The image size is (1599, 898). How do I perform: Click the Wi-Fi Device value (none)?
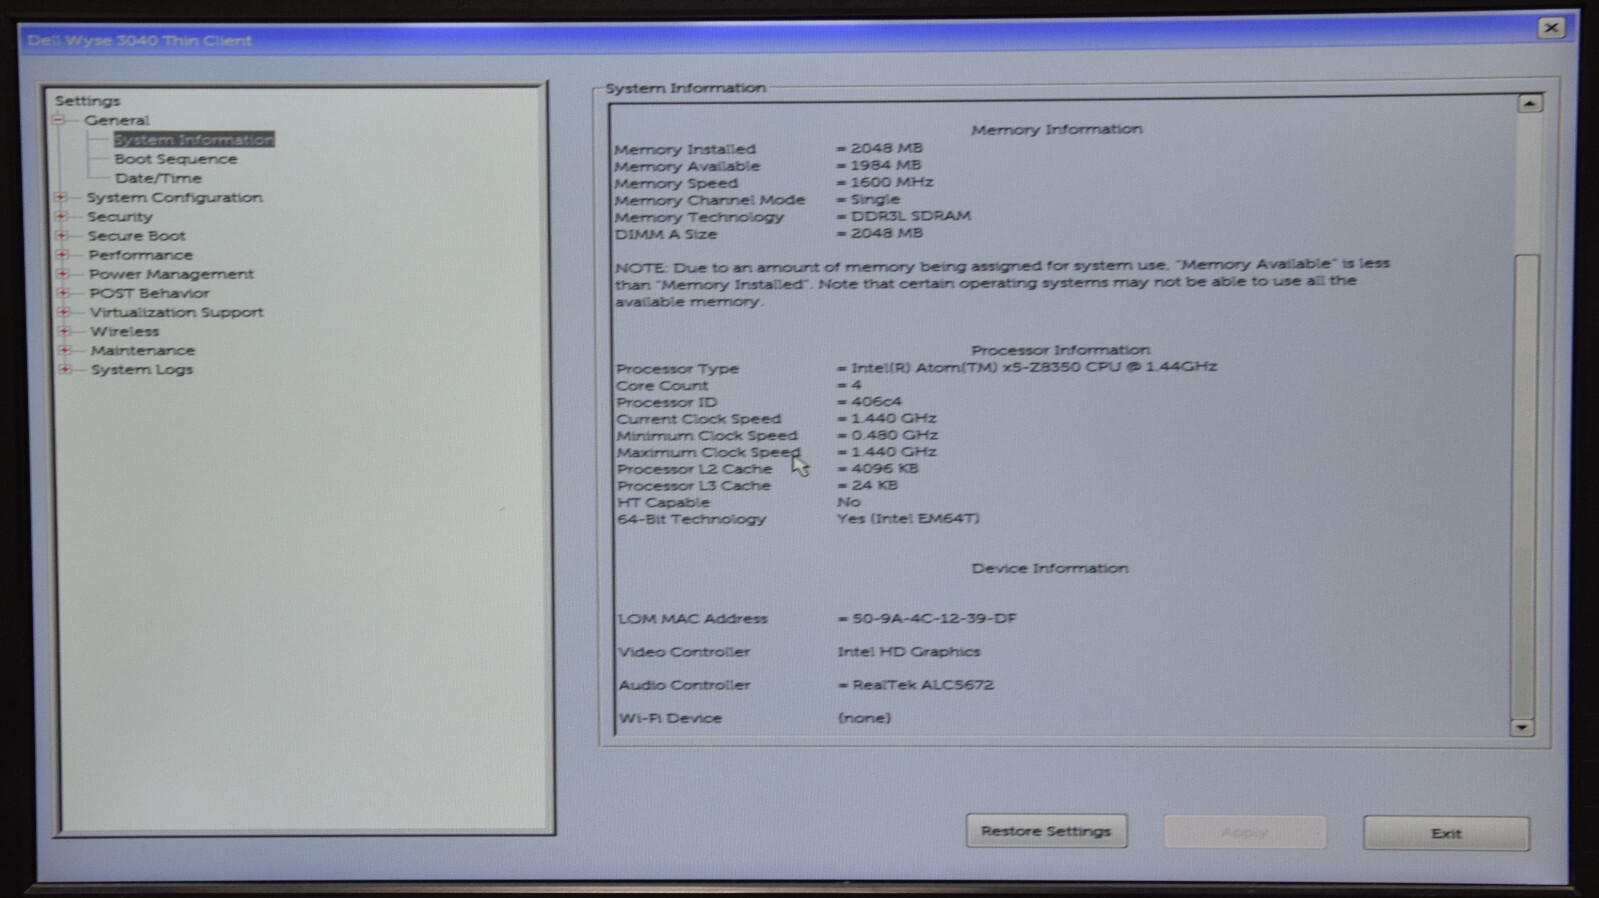pos(864,718)
